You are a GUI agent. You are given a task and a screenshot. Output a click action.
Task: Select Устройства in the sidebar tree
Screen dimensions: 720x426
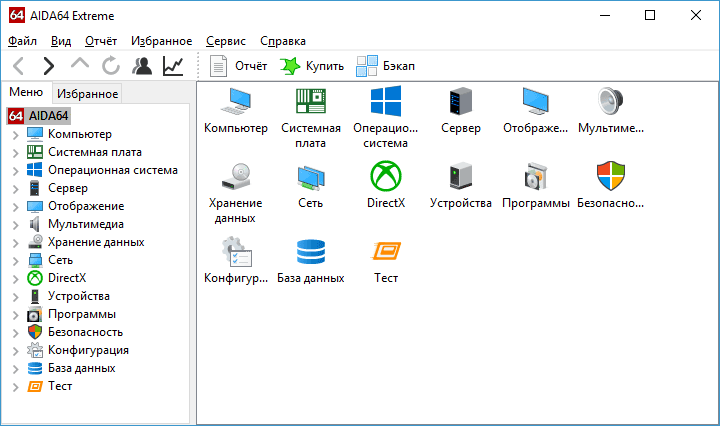pyautogui.click(x=78, y=296)
